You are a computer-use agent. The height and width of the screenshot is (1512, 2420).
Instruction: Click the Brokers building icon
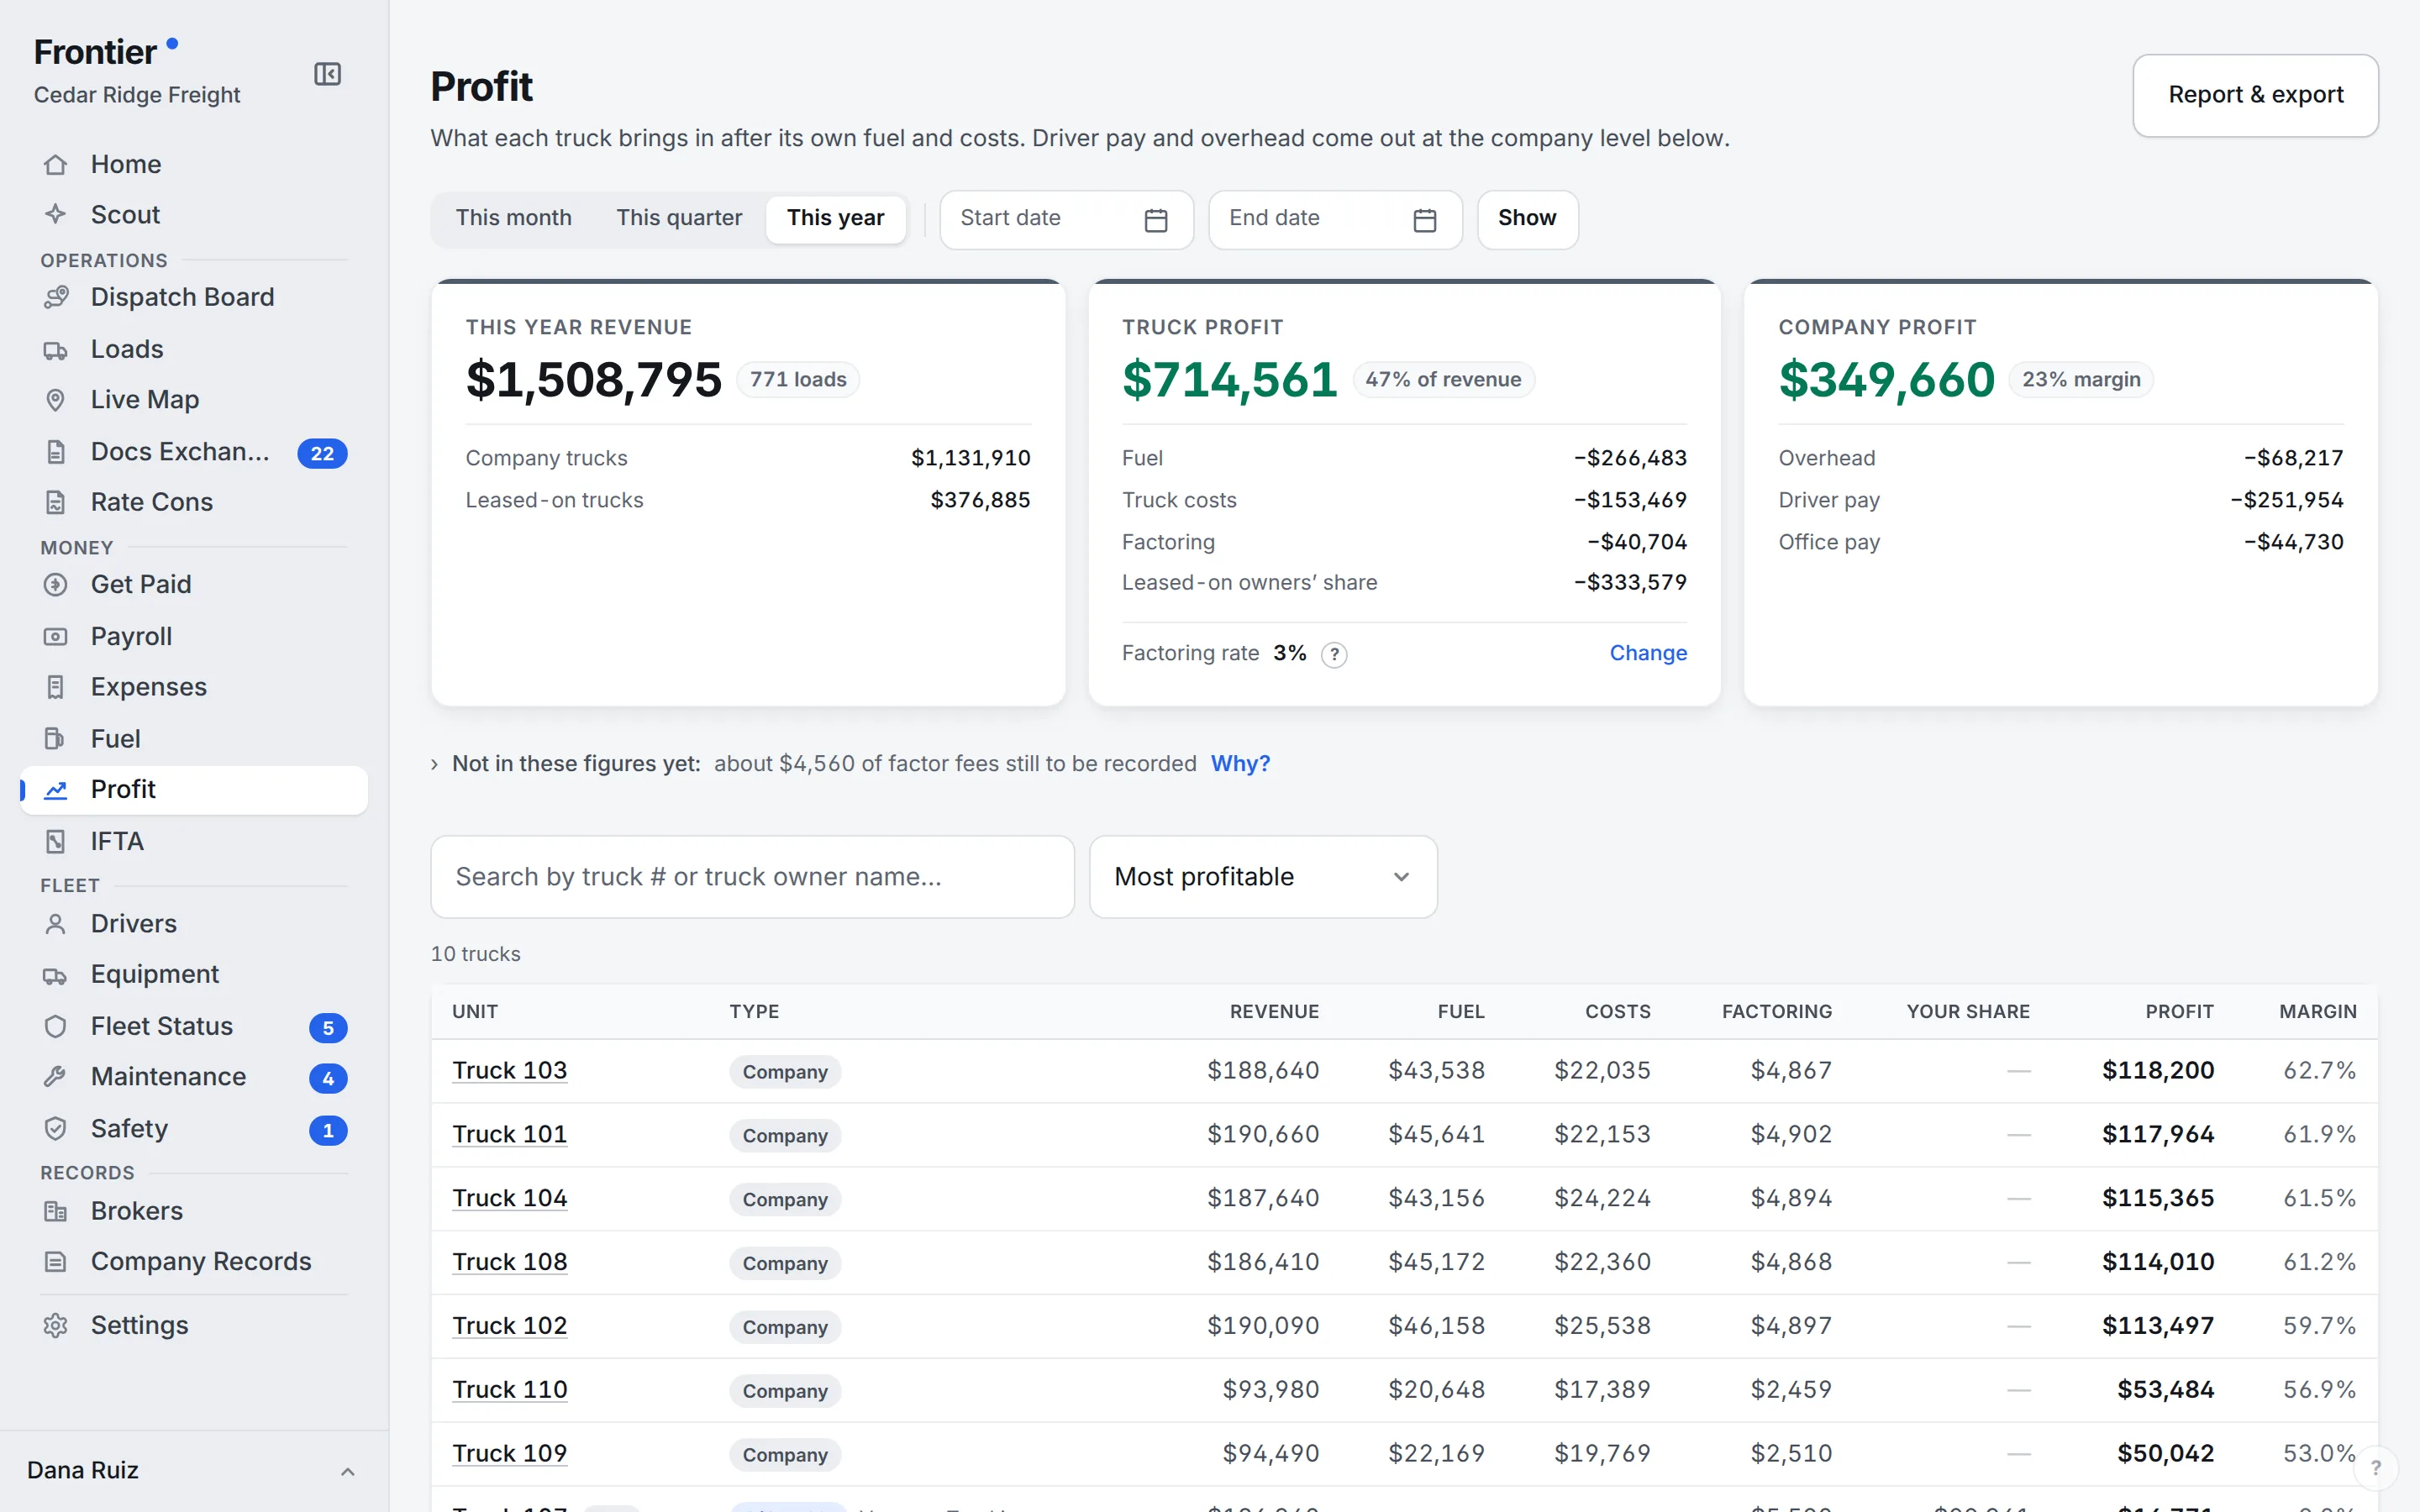pyautogui.click(x=56, y=1212)
